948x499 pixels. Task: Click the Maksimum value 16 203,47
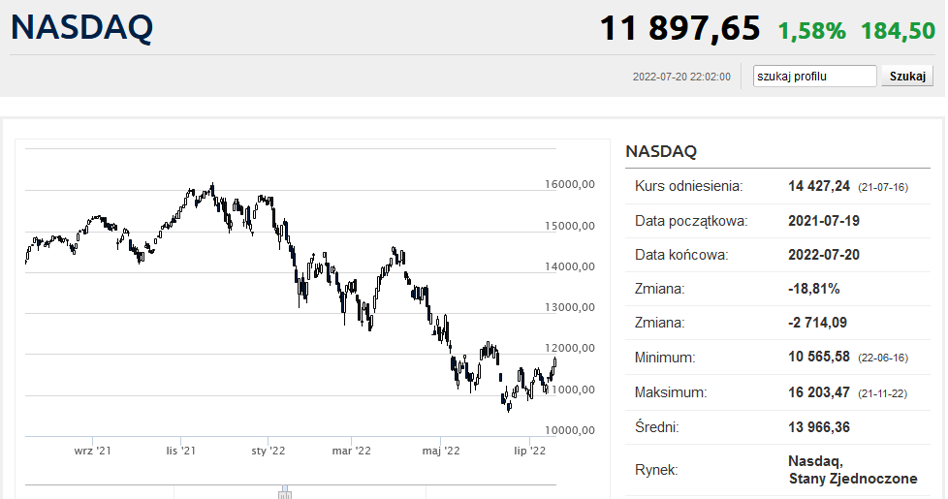click(x=819, y=393)
